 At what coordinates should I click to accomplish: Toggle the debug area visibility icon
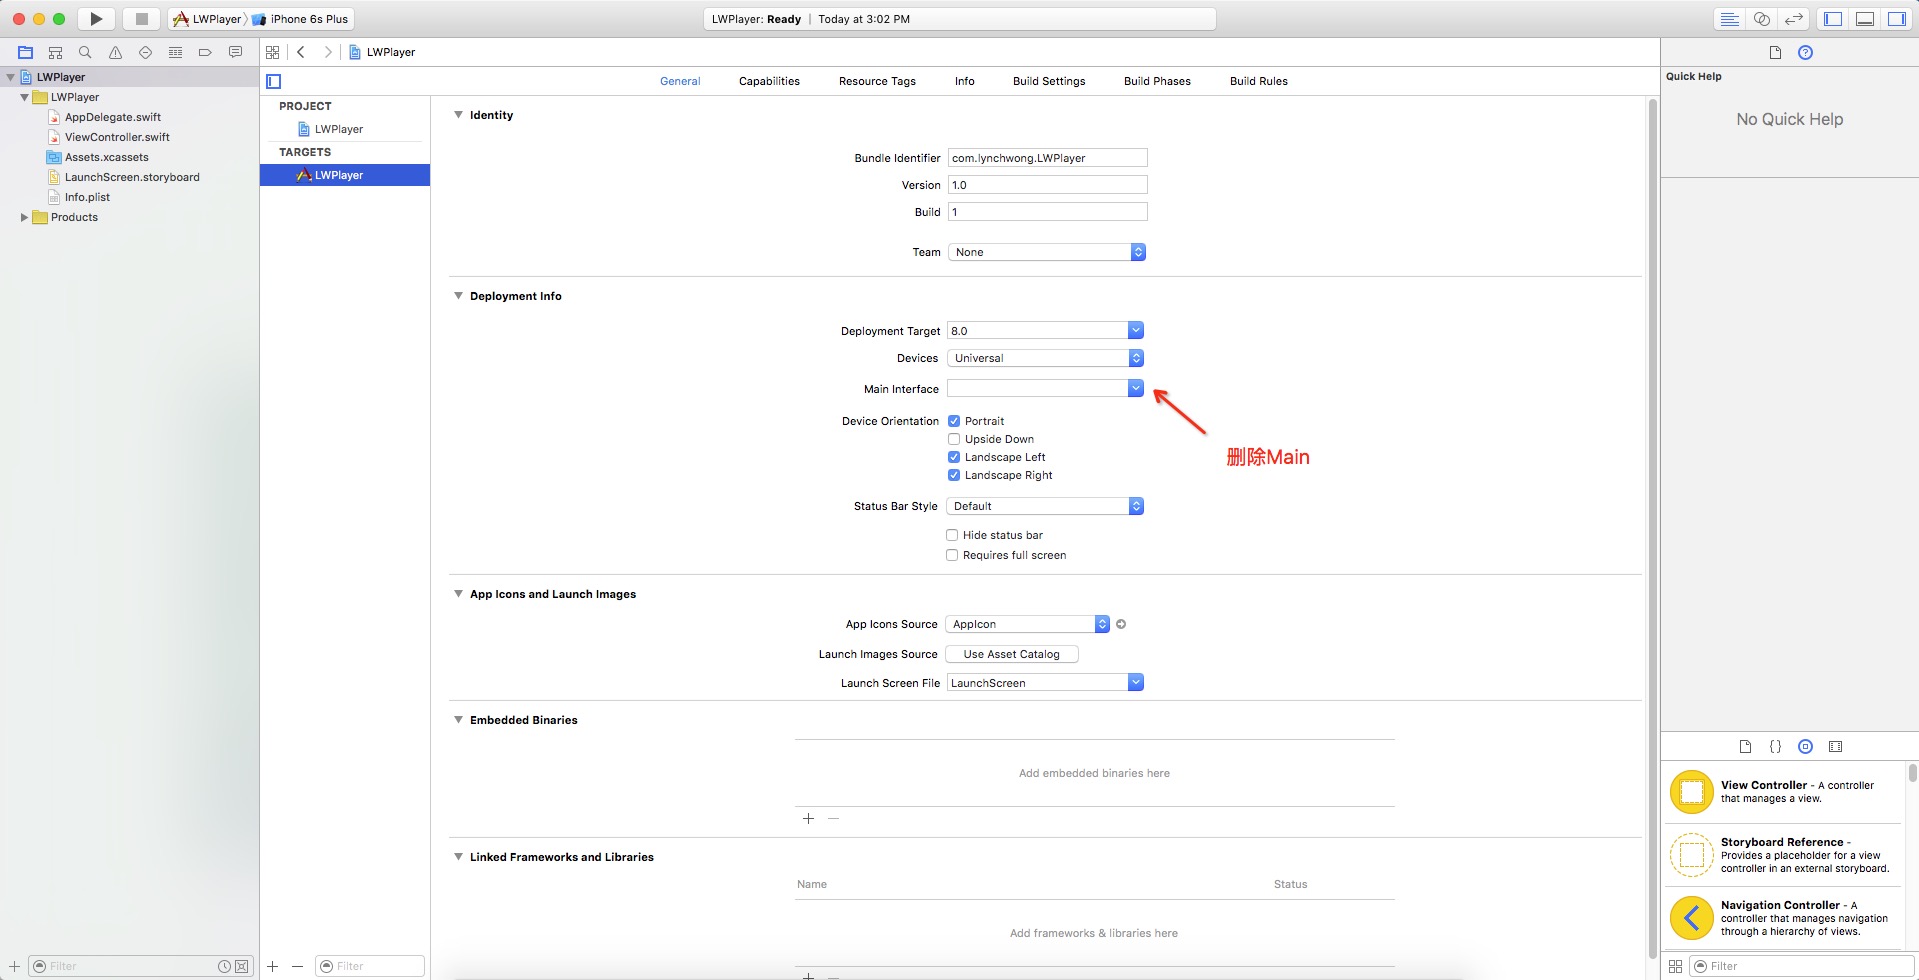click(1865, 19)
